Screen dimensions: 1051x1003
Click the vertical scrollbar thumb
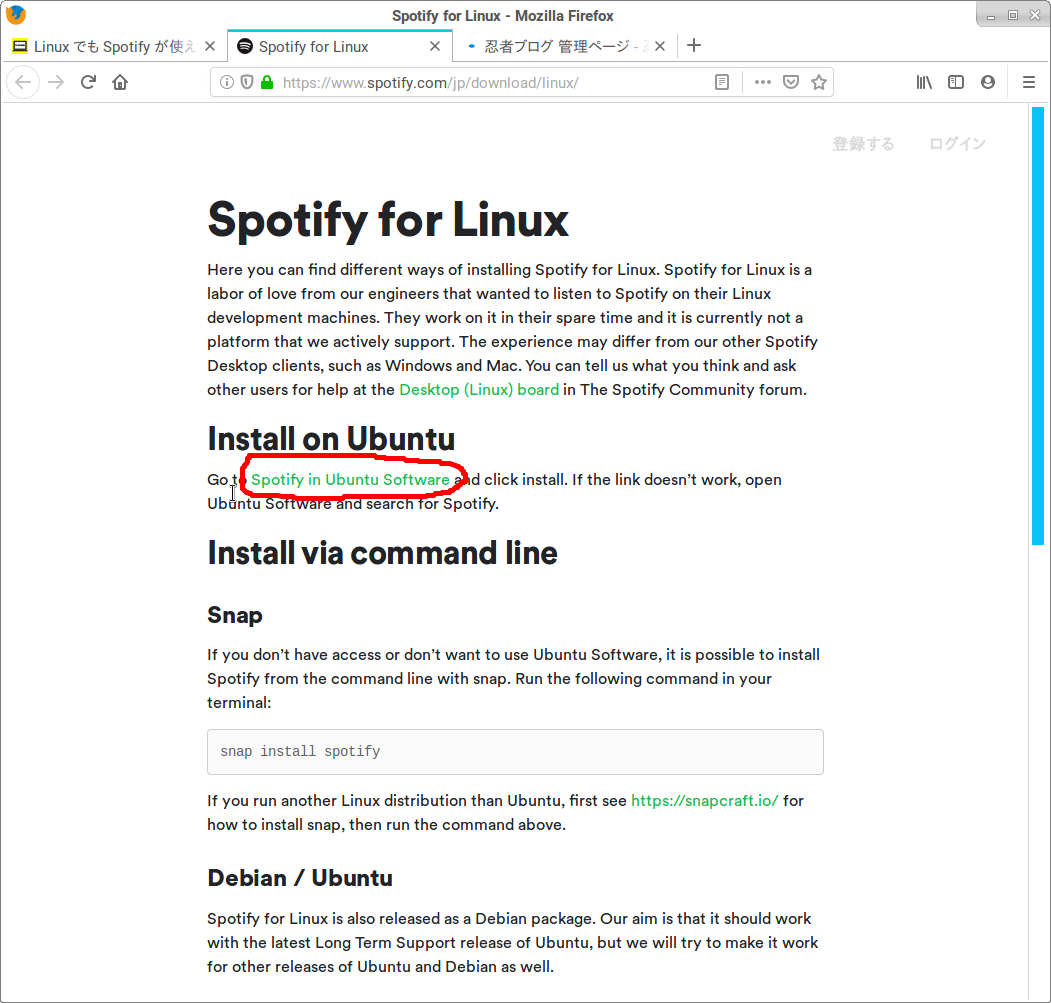click(1038, 326)
